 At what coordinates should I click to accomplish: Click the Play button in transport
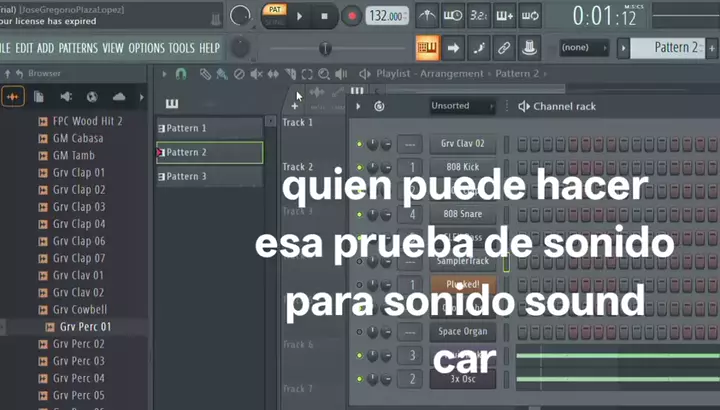[x=300, y=16]
